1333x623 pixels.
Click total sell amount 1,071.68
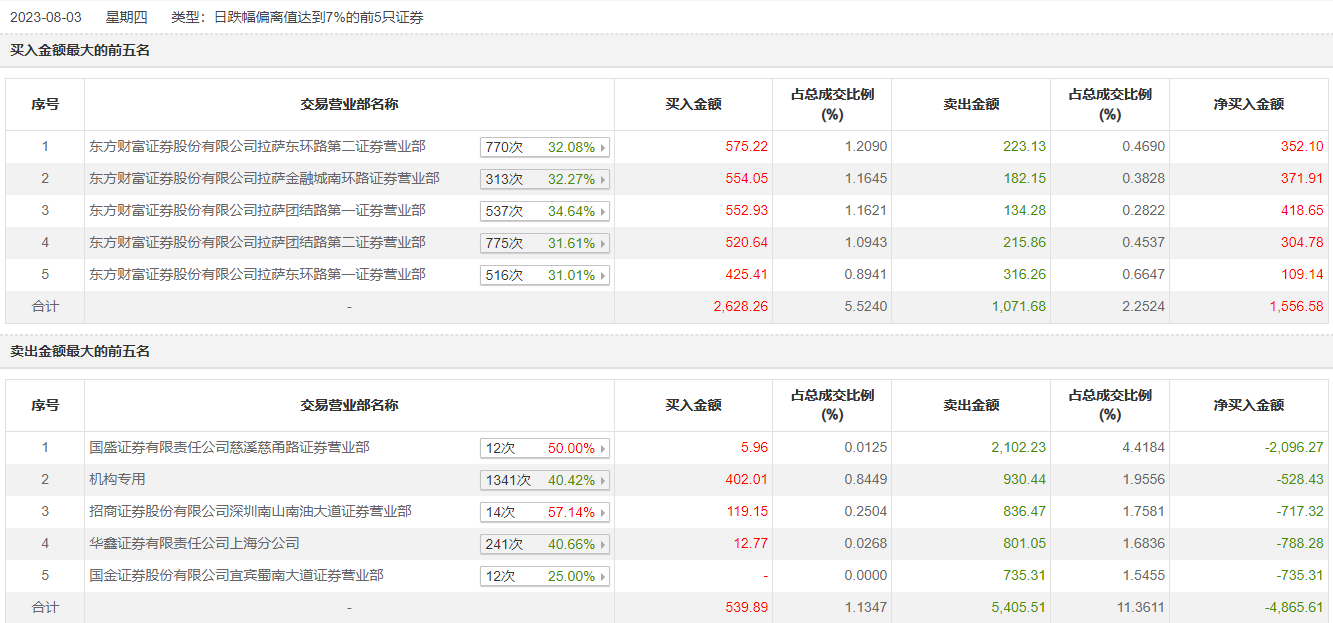[x=1018, y=306]
